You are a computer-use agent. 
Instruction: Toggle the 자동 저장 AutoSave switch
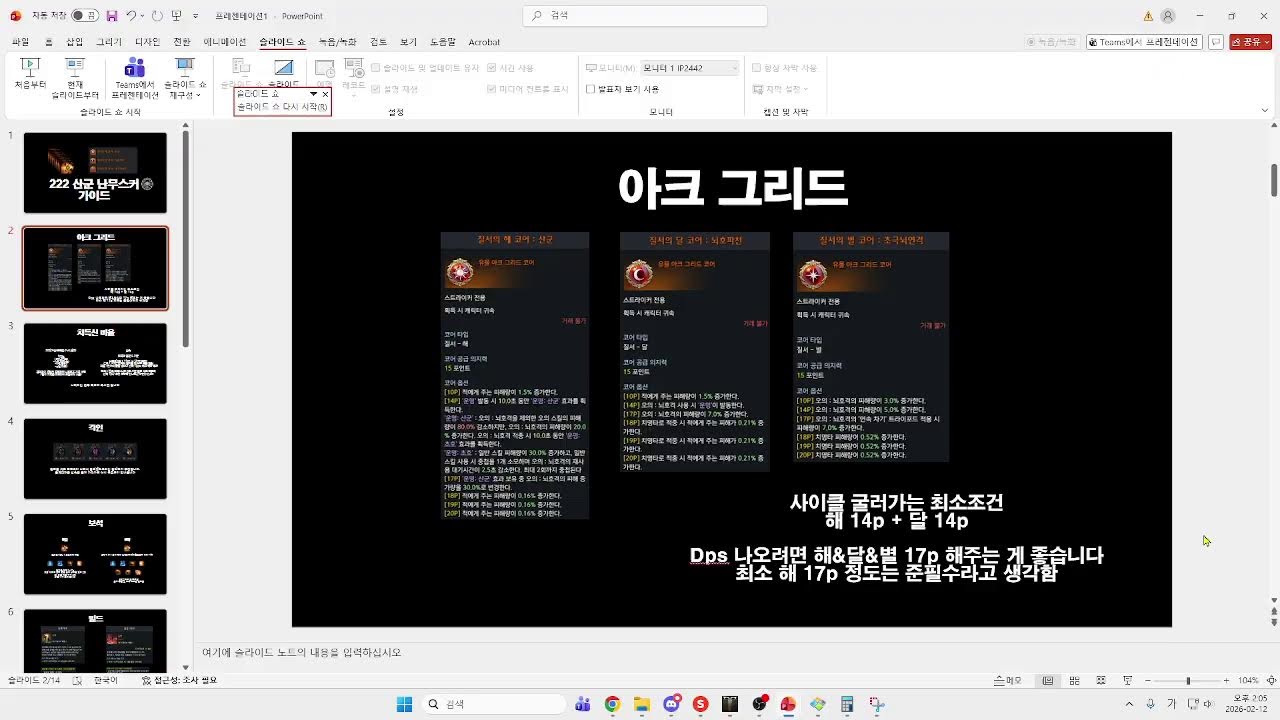pyautogui.click(x=84, y=16)
